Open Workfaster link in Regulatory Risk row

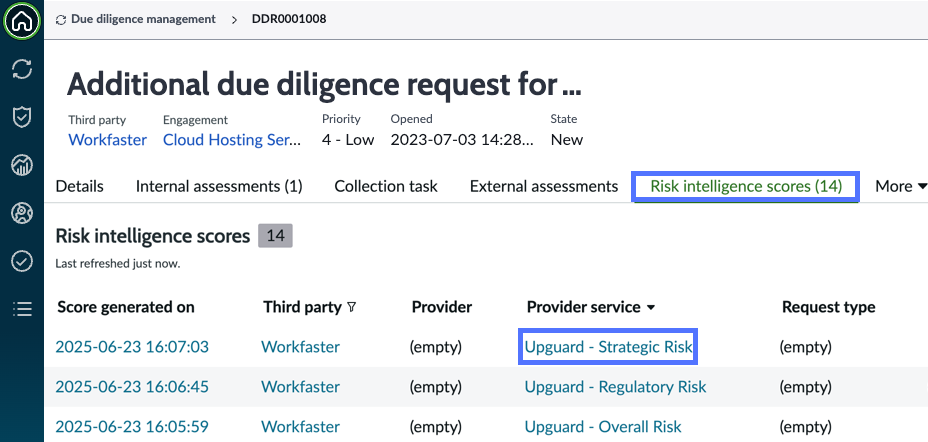(301, 386)
